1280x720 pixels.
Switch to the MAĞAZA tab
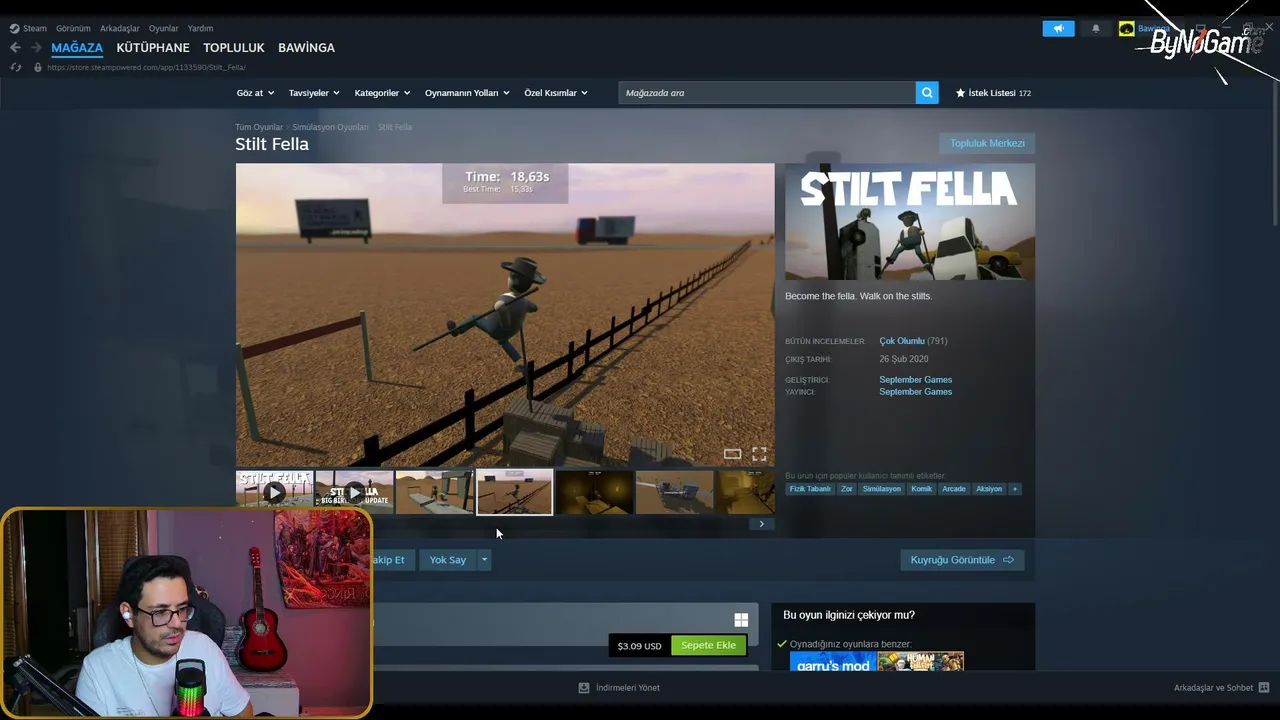click(x=77, y=48)
